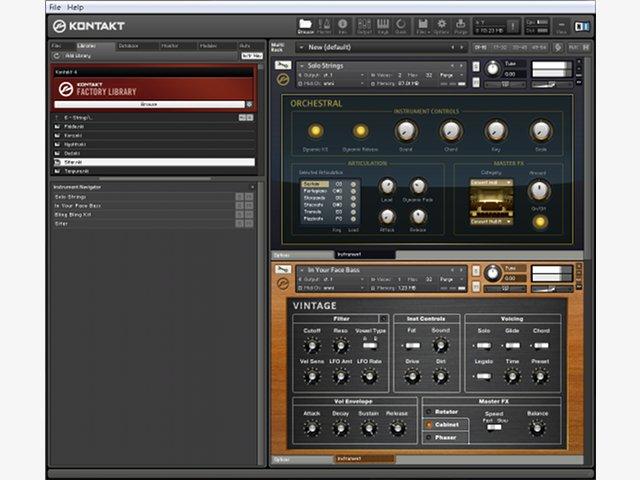Select rack page 01-16 button

(x=480, y=47)
